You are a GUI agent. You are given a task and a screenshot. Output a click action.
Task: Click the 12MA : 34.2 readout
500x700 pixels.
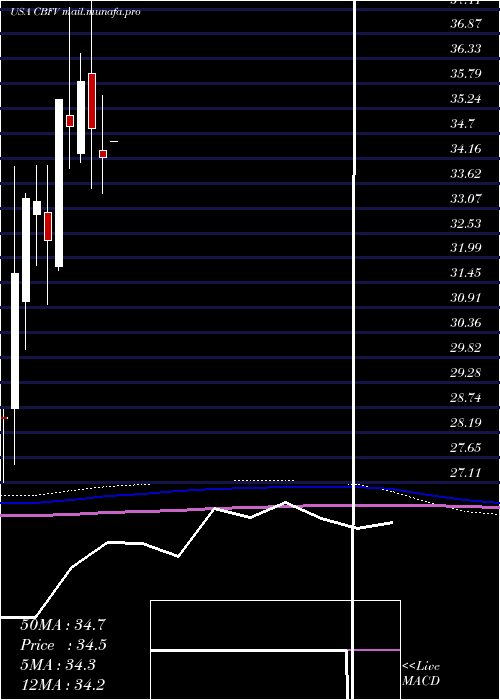pos(63,684)
